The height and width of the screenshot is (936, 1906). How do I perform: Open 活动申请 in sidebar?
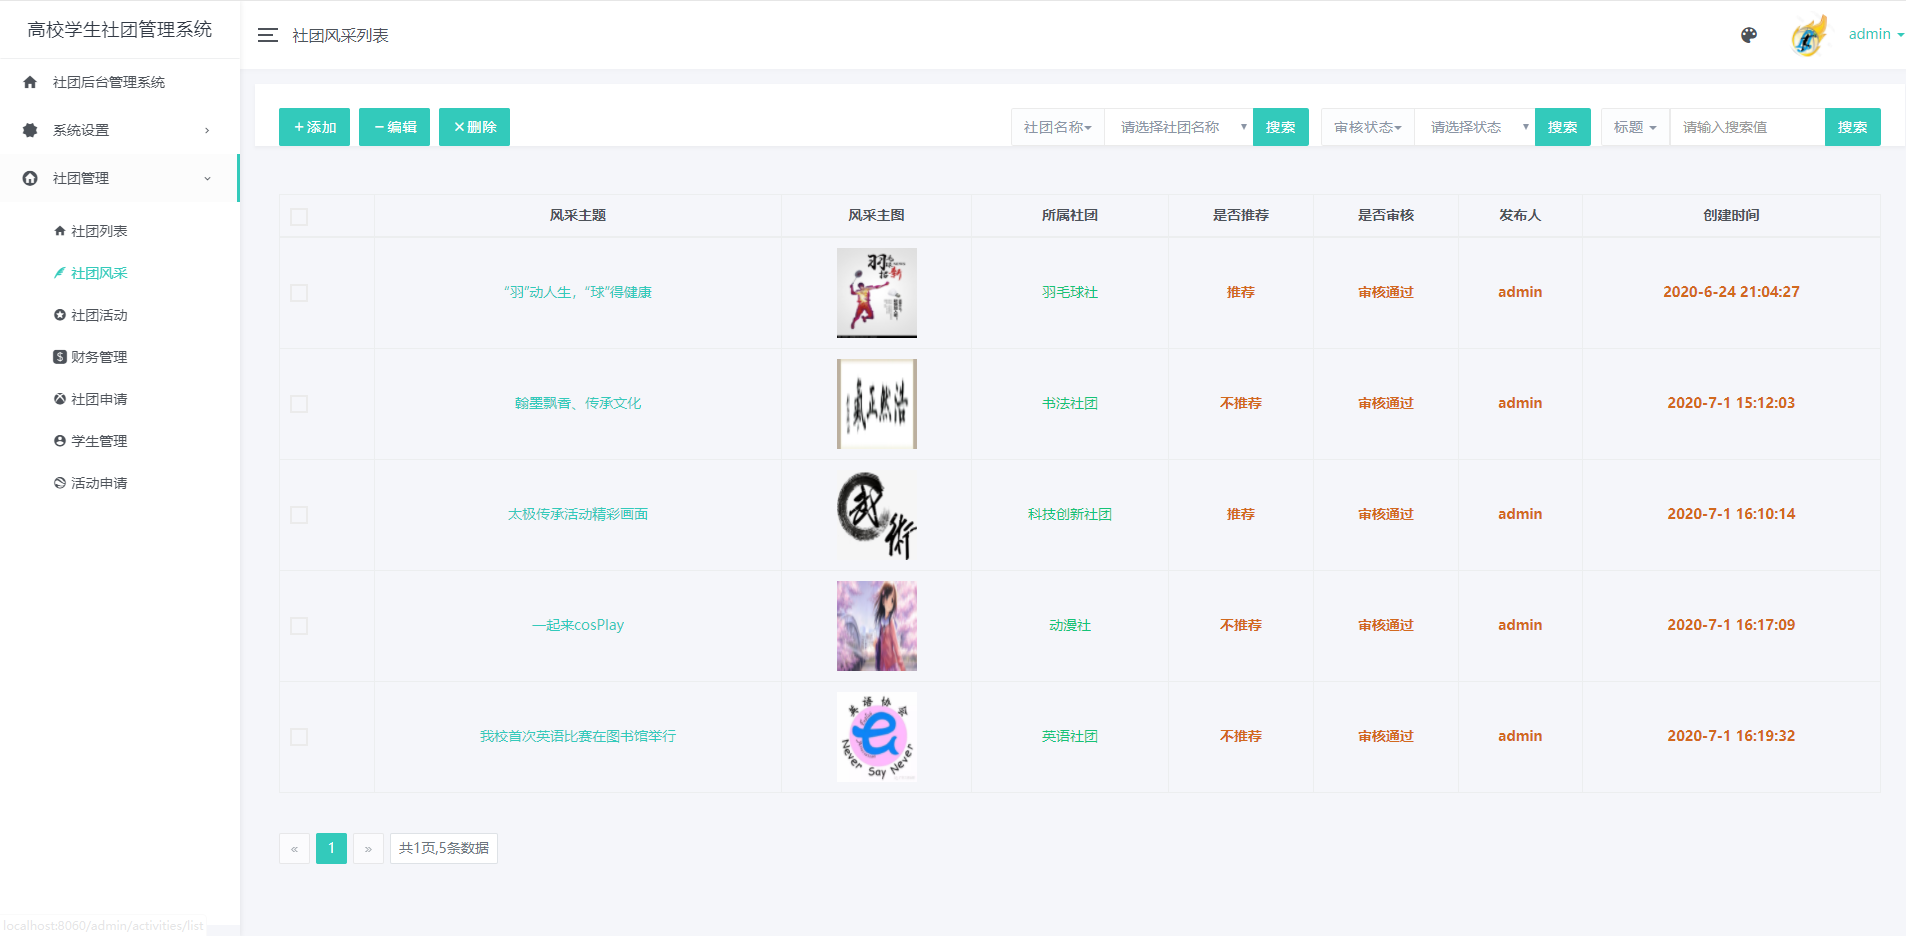99,483
